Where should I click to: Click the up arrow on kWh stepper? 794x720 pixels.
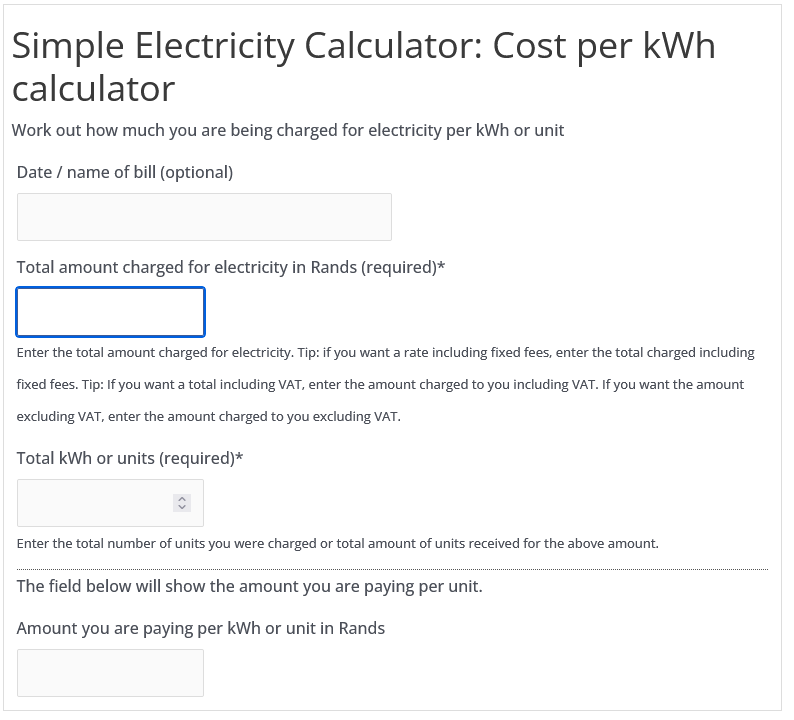pos(181,498)
